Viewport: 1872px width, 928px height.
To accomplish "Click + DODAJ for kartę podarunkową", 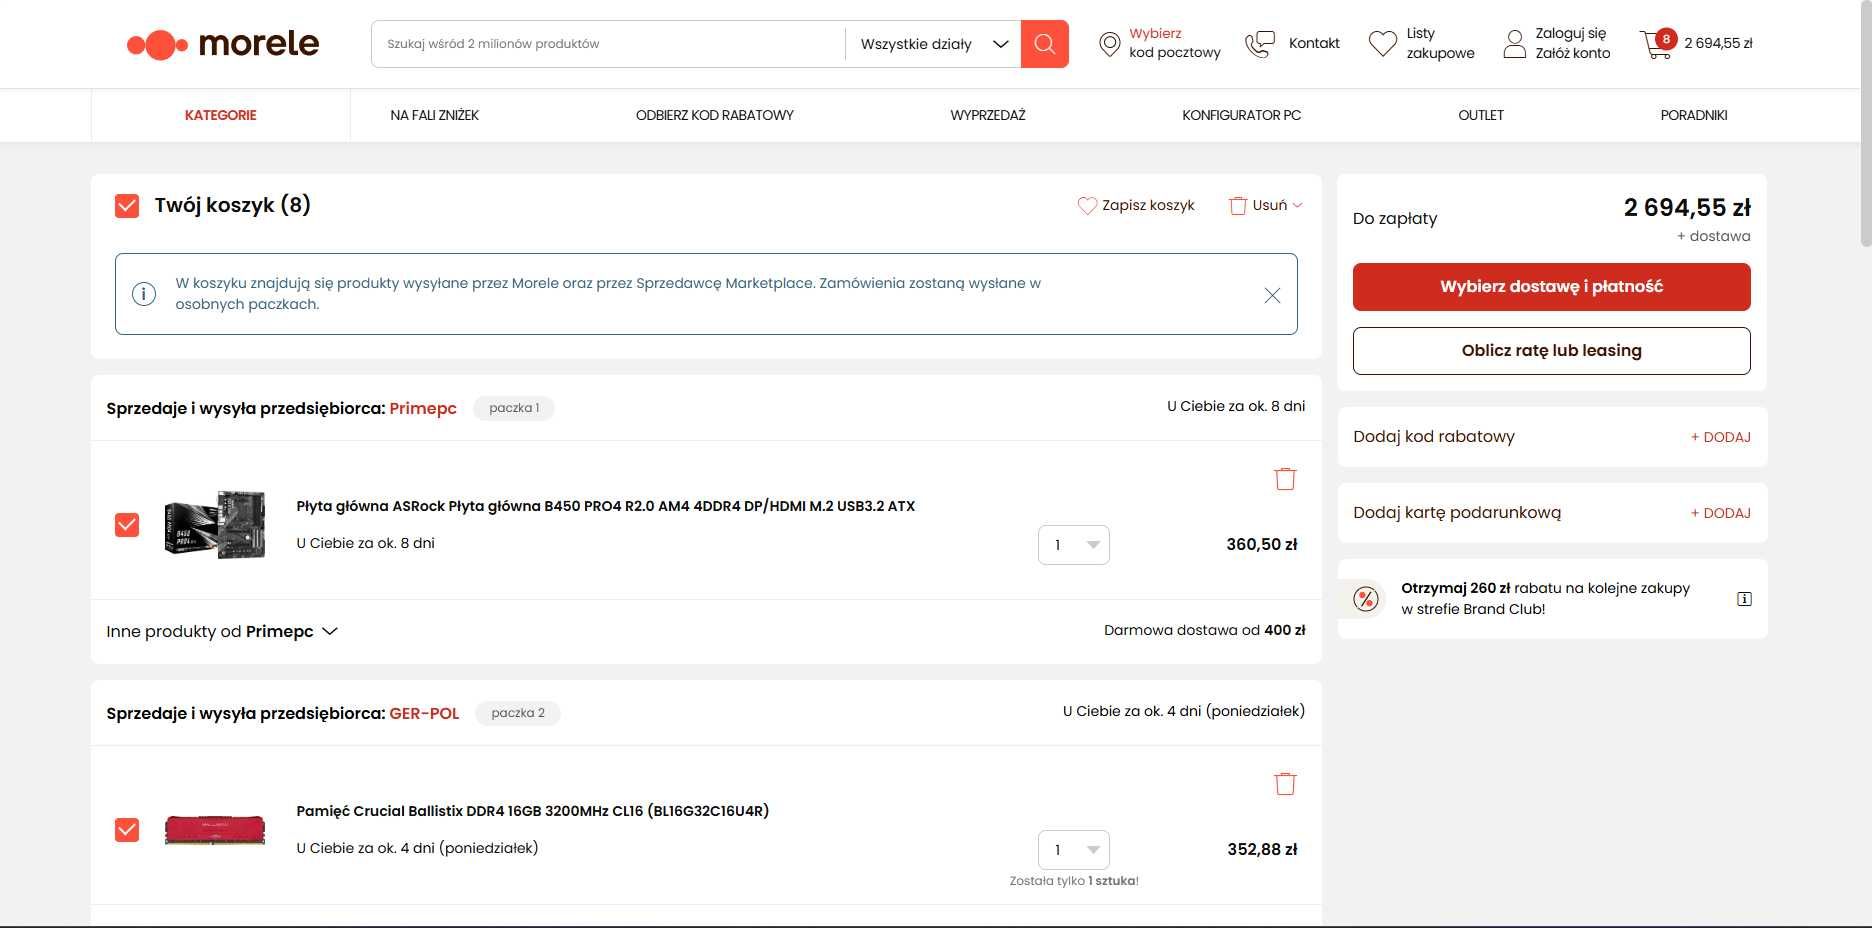I will 1720,513.
